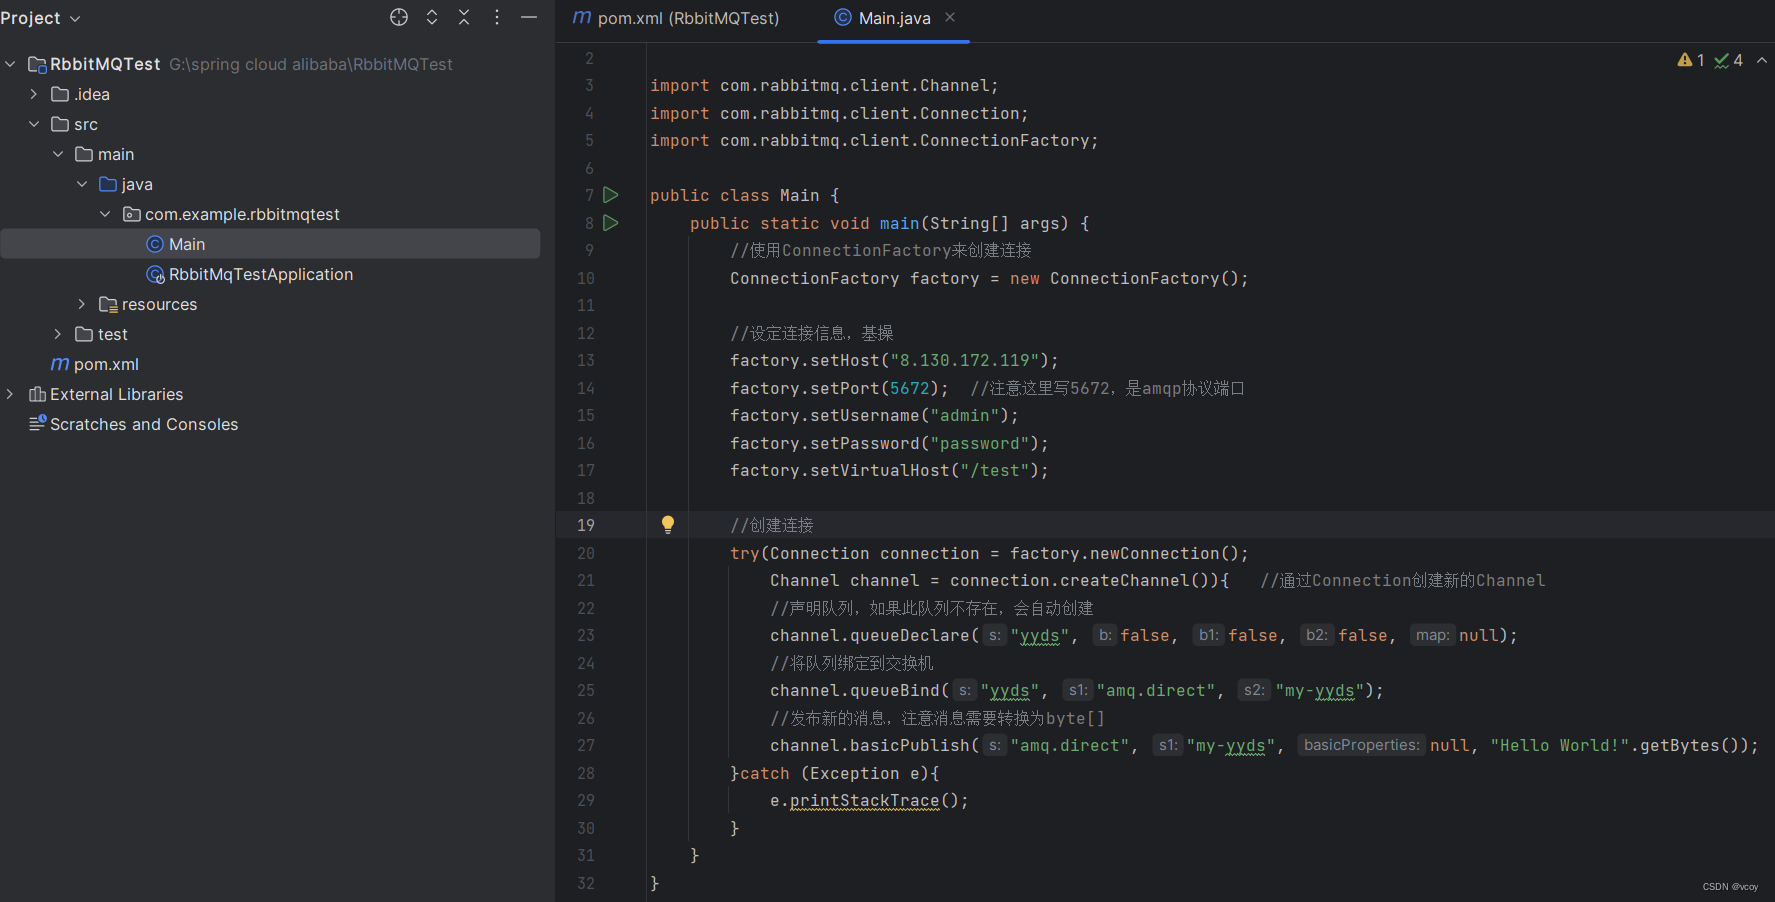The image size is (1775, 902).
Task: Click printStackTrace on line 29
Action: pos(864,801)
